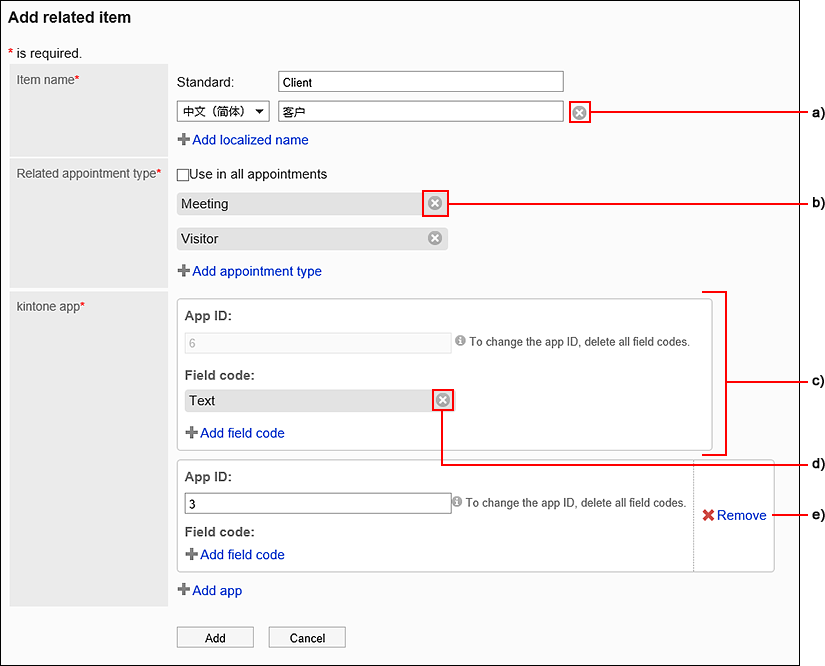Image resolution: width=825 pixels, height=666 pixels.
Task: Click plus icon of Add appointment type
Action: (184, 270)
